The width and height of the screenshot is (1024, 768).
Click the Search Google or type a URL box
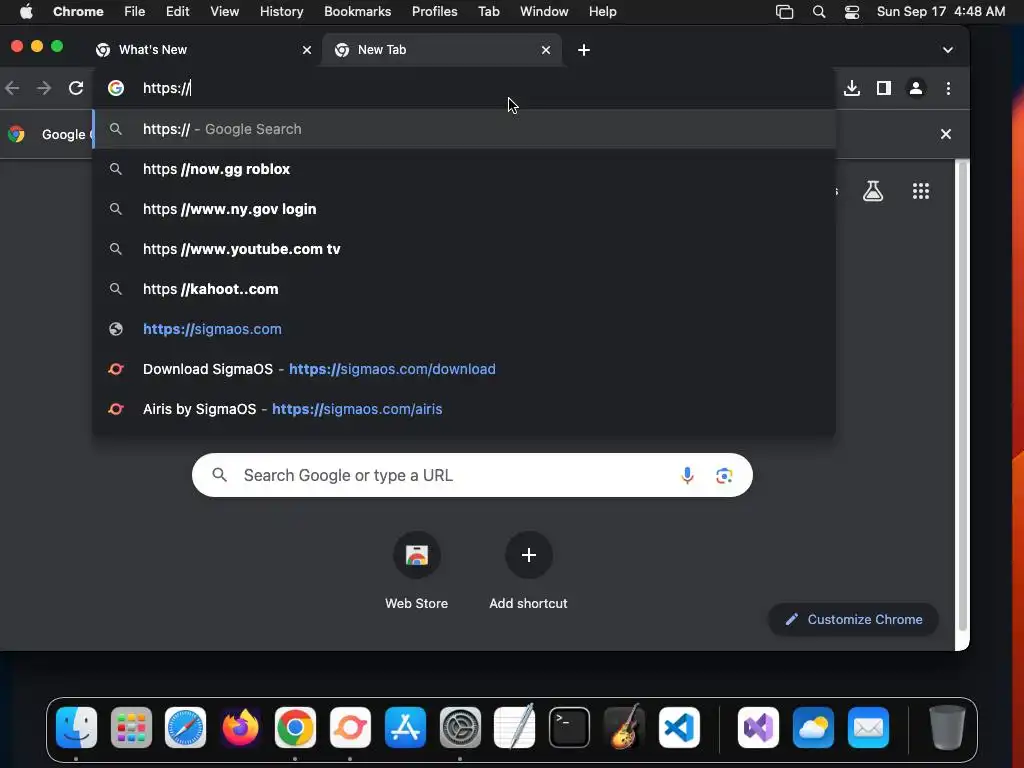472,475
